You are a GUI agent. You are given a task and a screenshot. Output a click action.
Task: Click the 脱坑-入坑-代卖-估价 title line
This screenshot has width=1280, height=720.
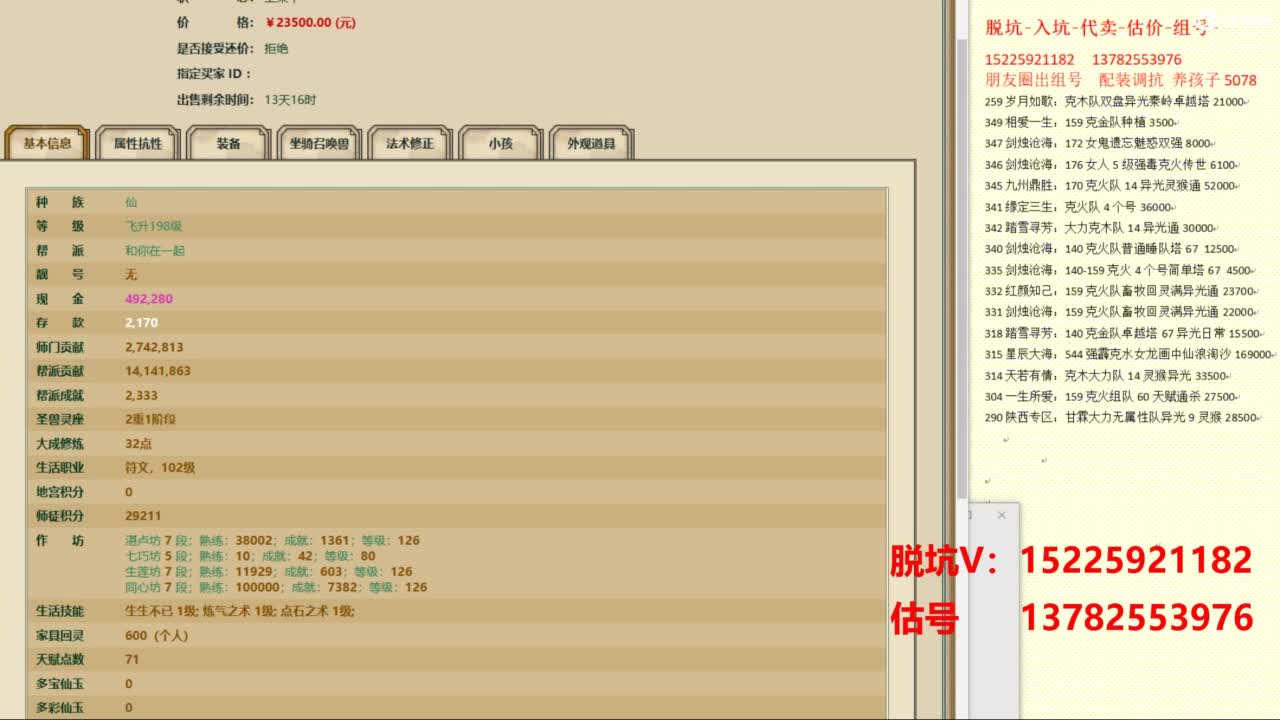pyautogui.click(x=1100, y=28)
